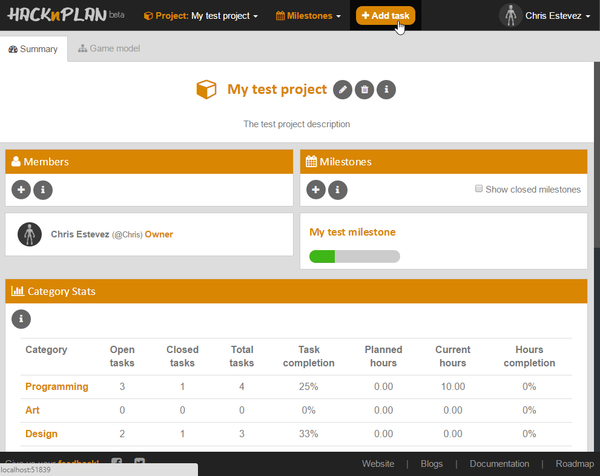
Task: Expand the Milestones dropdown menu
Action: [308, 16]
